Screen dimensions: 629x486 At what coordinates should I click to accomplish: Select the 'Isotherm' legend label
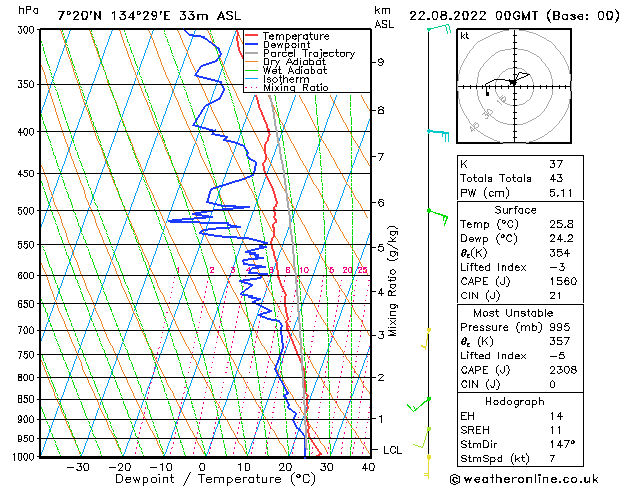click(x=286, y=79)
